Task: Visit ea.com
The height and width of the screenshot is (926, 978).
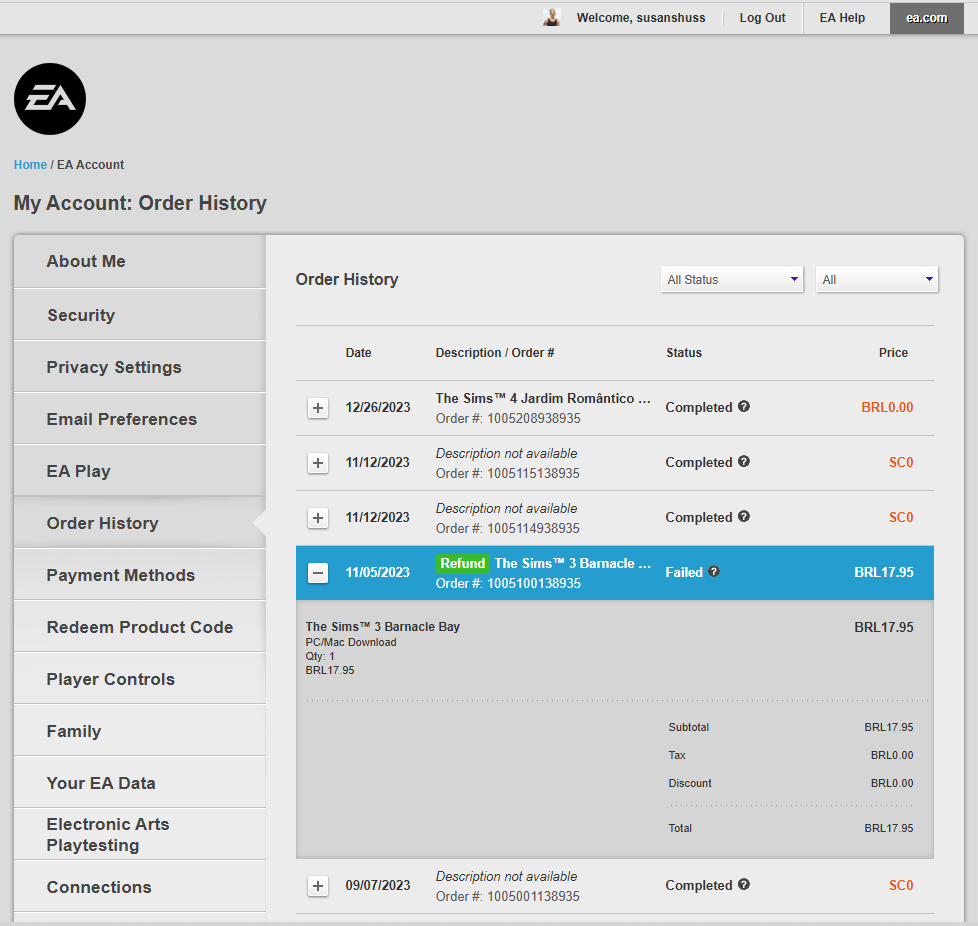Action: click(926, 18)
